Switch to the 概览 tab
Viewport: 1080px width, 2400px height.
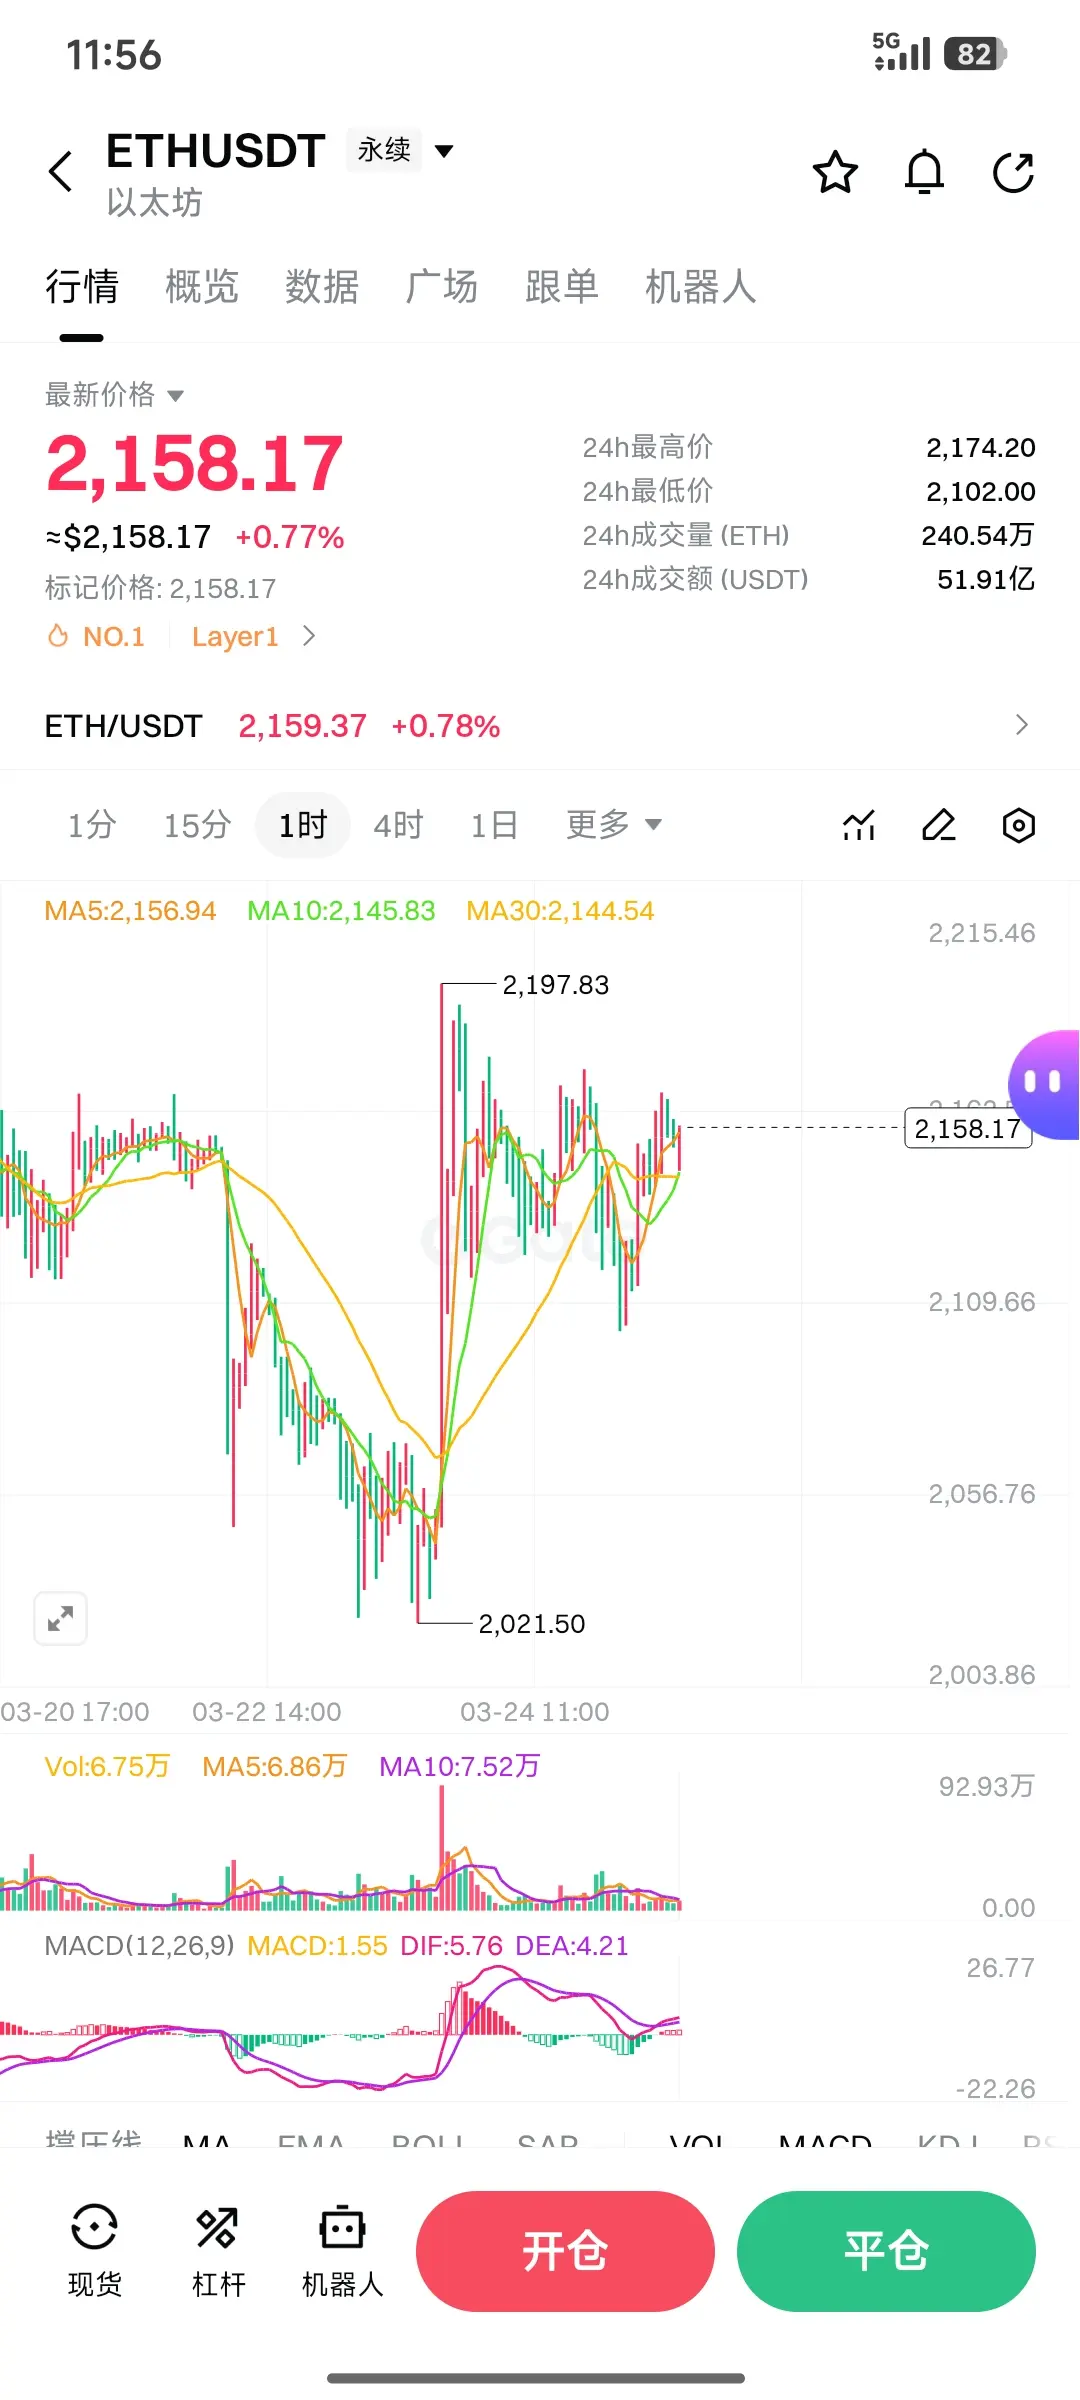[201, 286]
